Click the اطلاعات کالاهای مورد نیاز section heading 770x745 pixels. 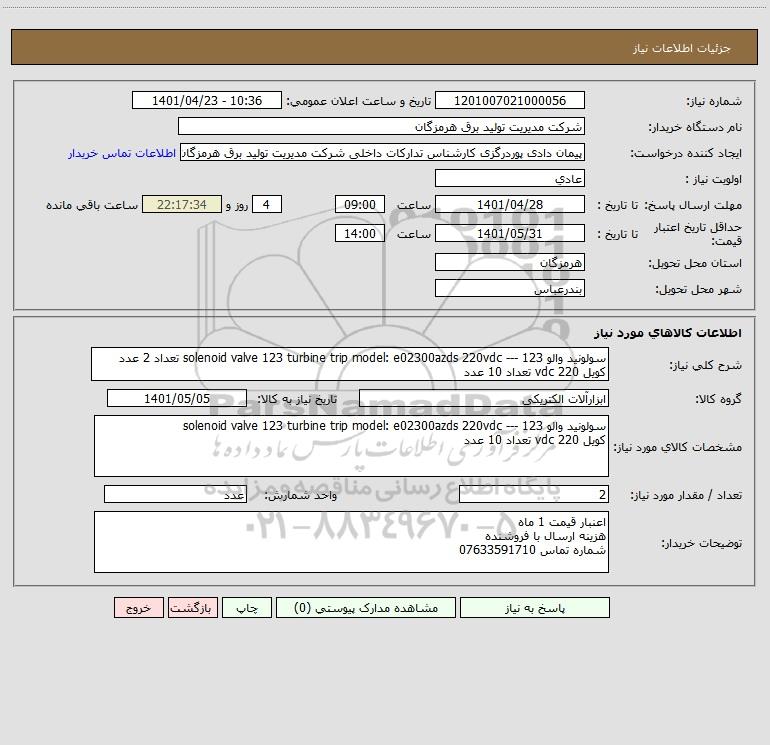668,333
